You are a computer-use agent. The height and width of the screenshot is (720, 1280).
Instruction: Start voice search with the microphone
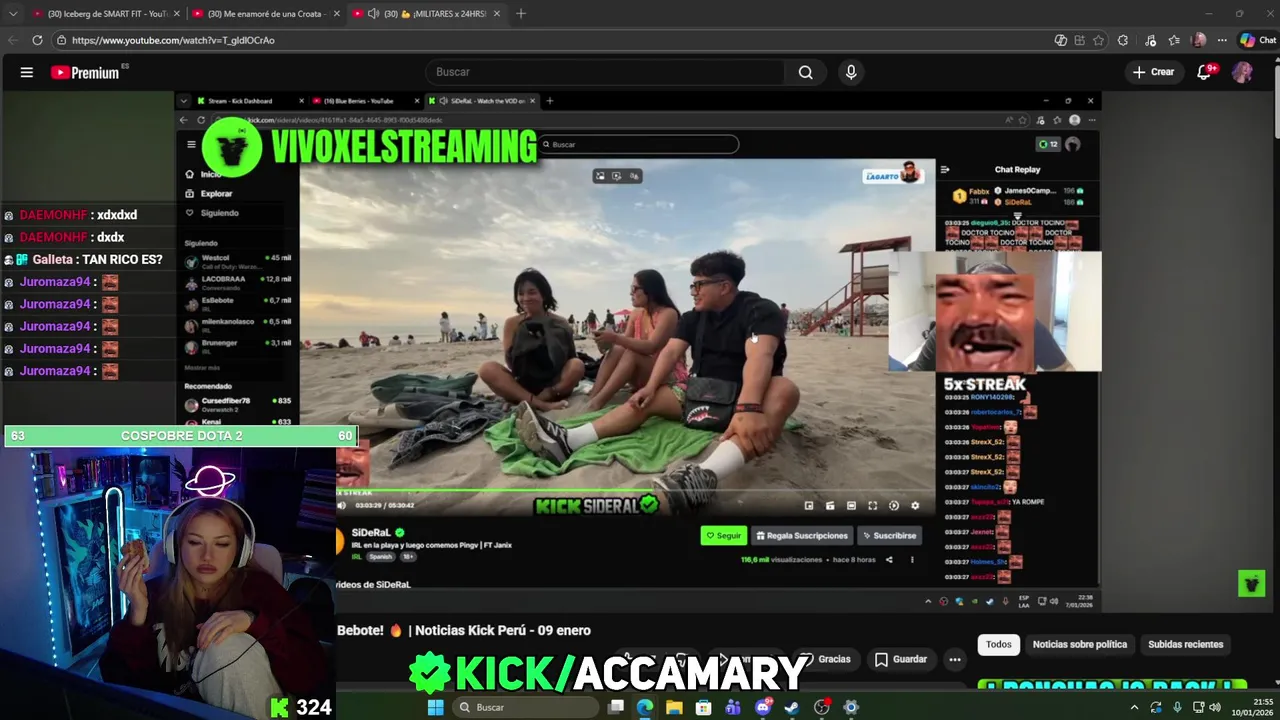[x=851, y=72]
